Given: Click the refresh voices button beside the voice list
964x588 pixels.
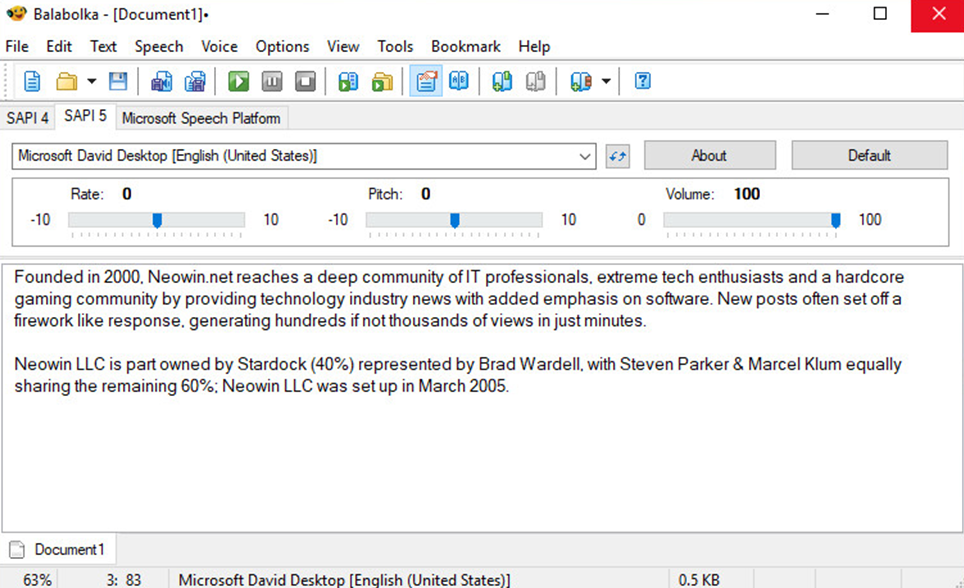Looking at the screenshot, I should pos(618,156).
